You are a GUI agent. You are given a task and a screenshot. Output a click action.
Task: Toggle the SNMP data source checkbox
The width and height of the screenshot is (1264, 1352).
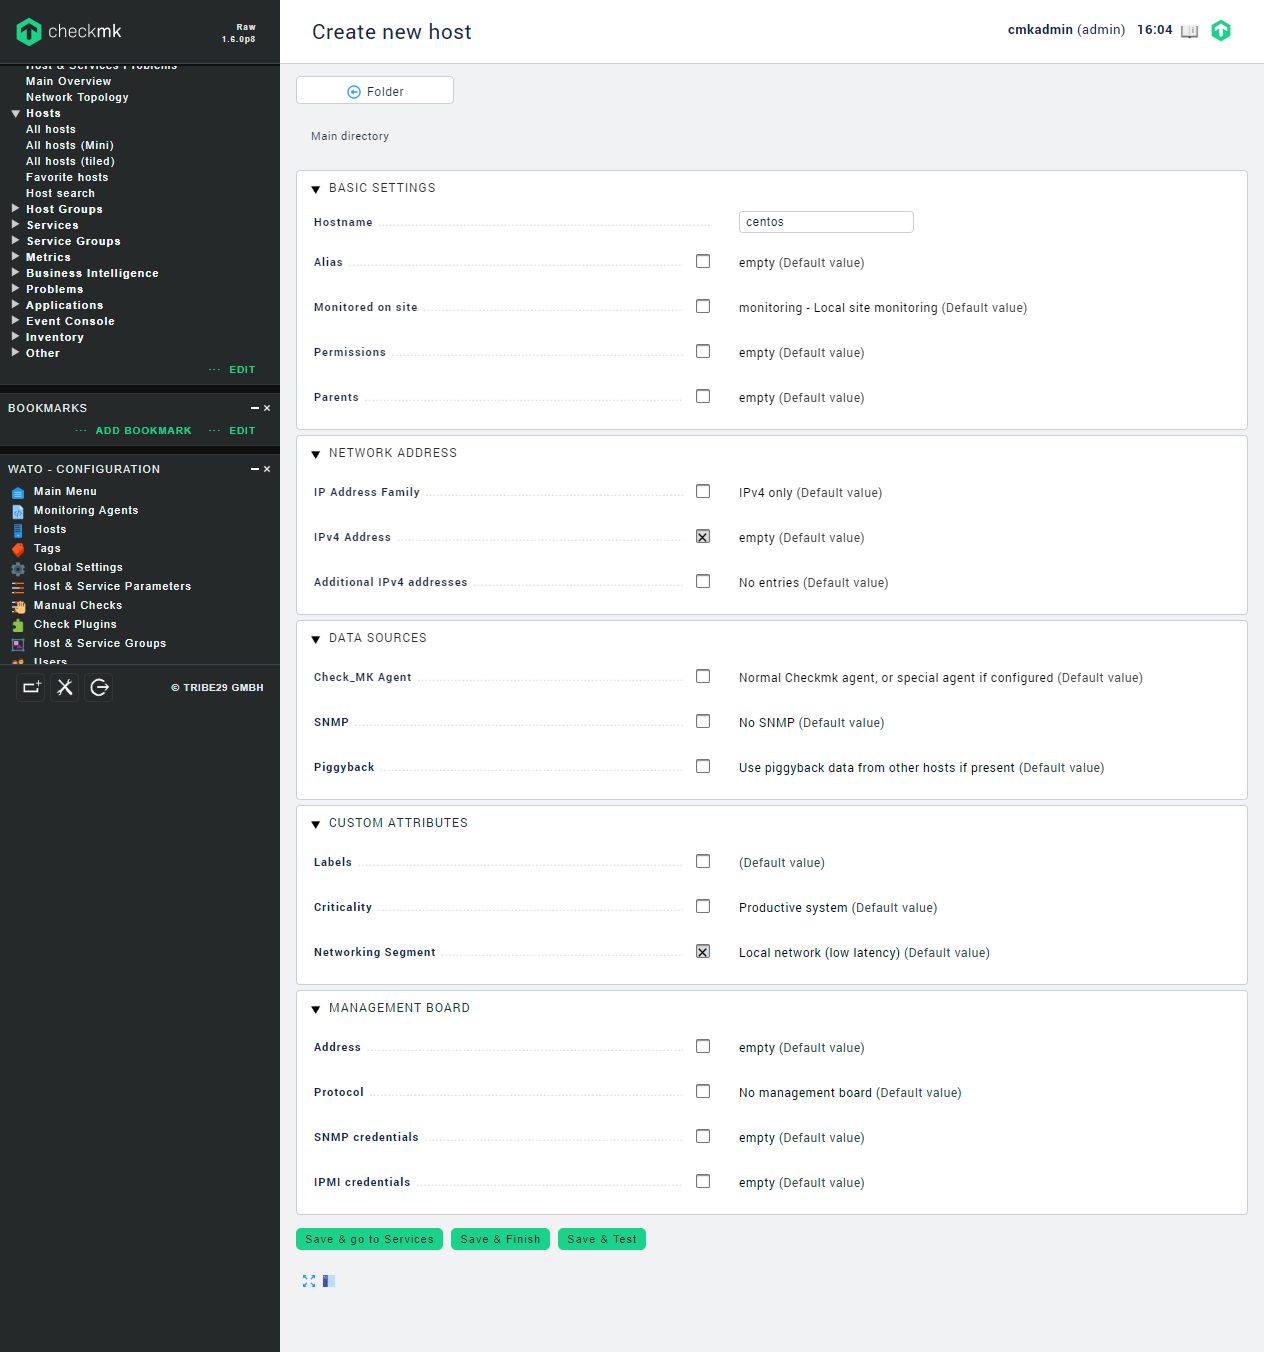pyautogui.click(x=703, y=722)
